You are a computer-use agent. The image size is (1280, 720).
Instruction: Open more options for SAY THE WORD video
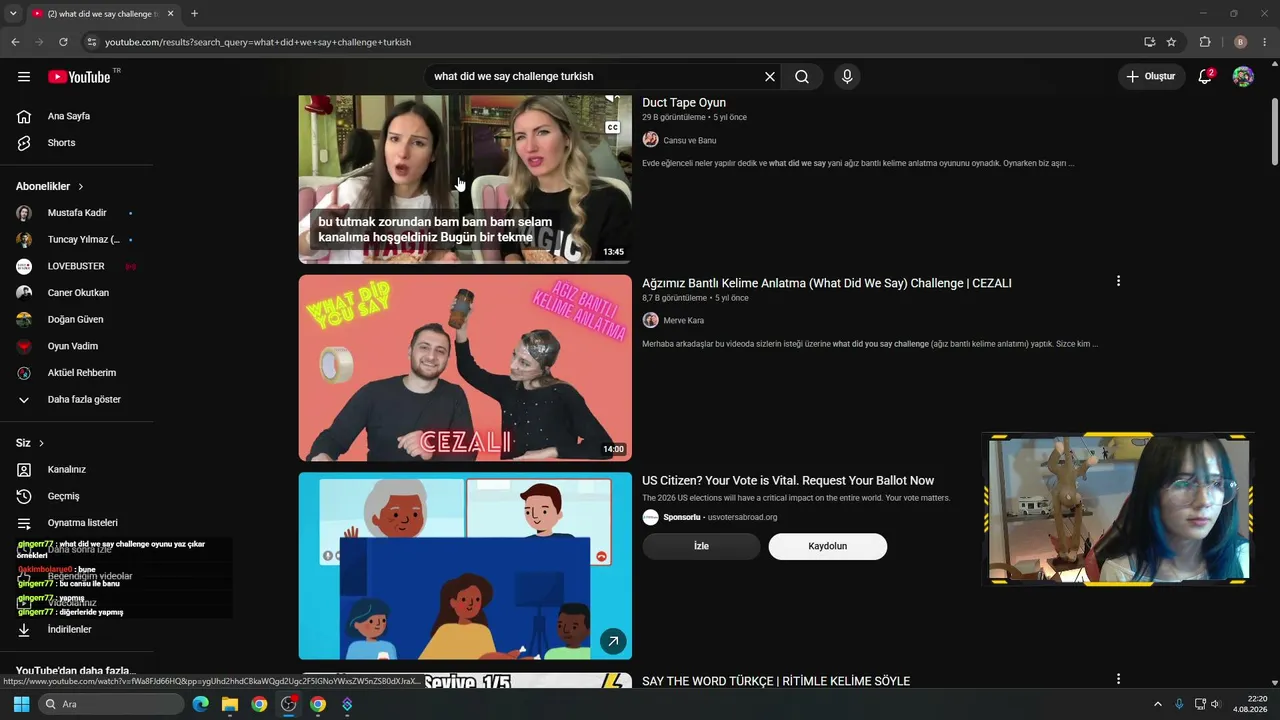click(x=1118, y=680)
